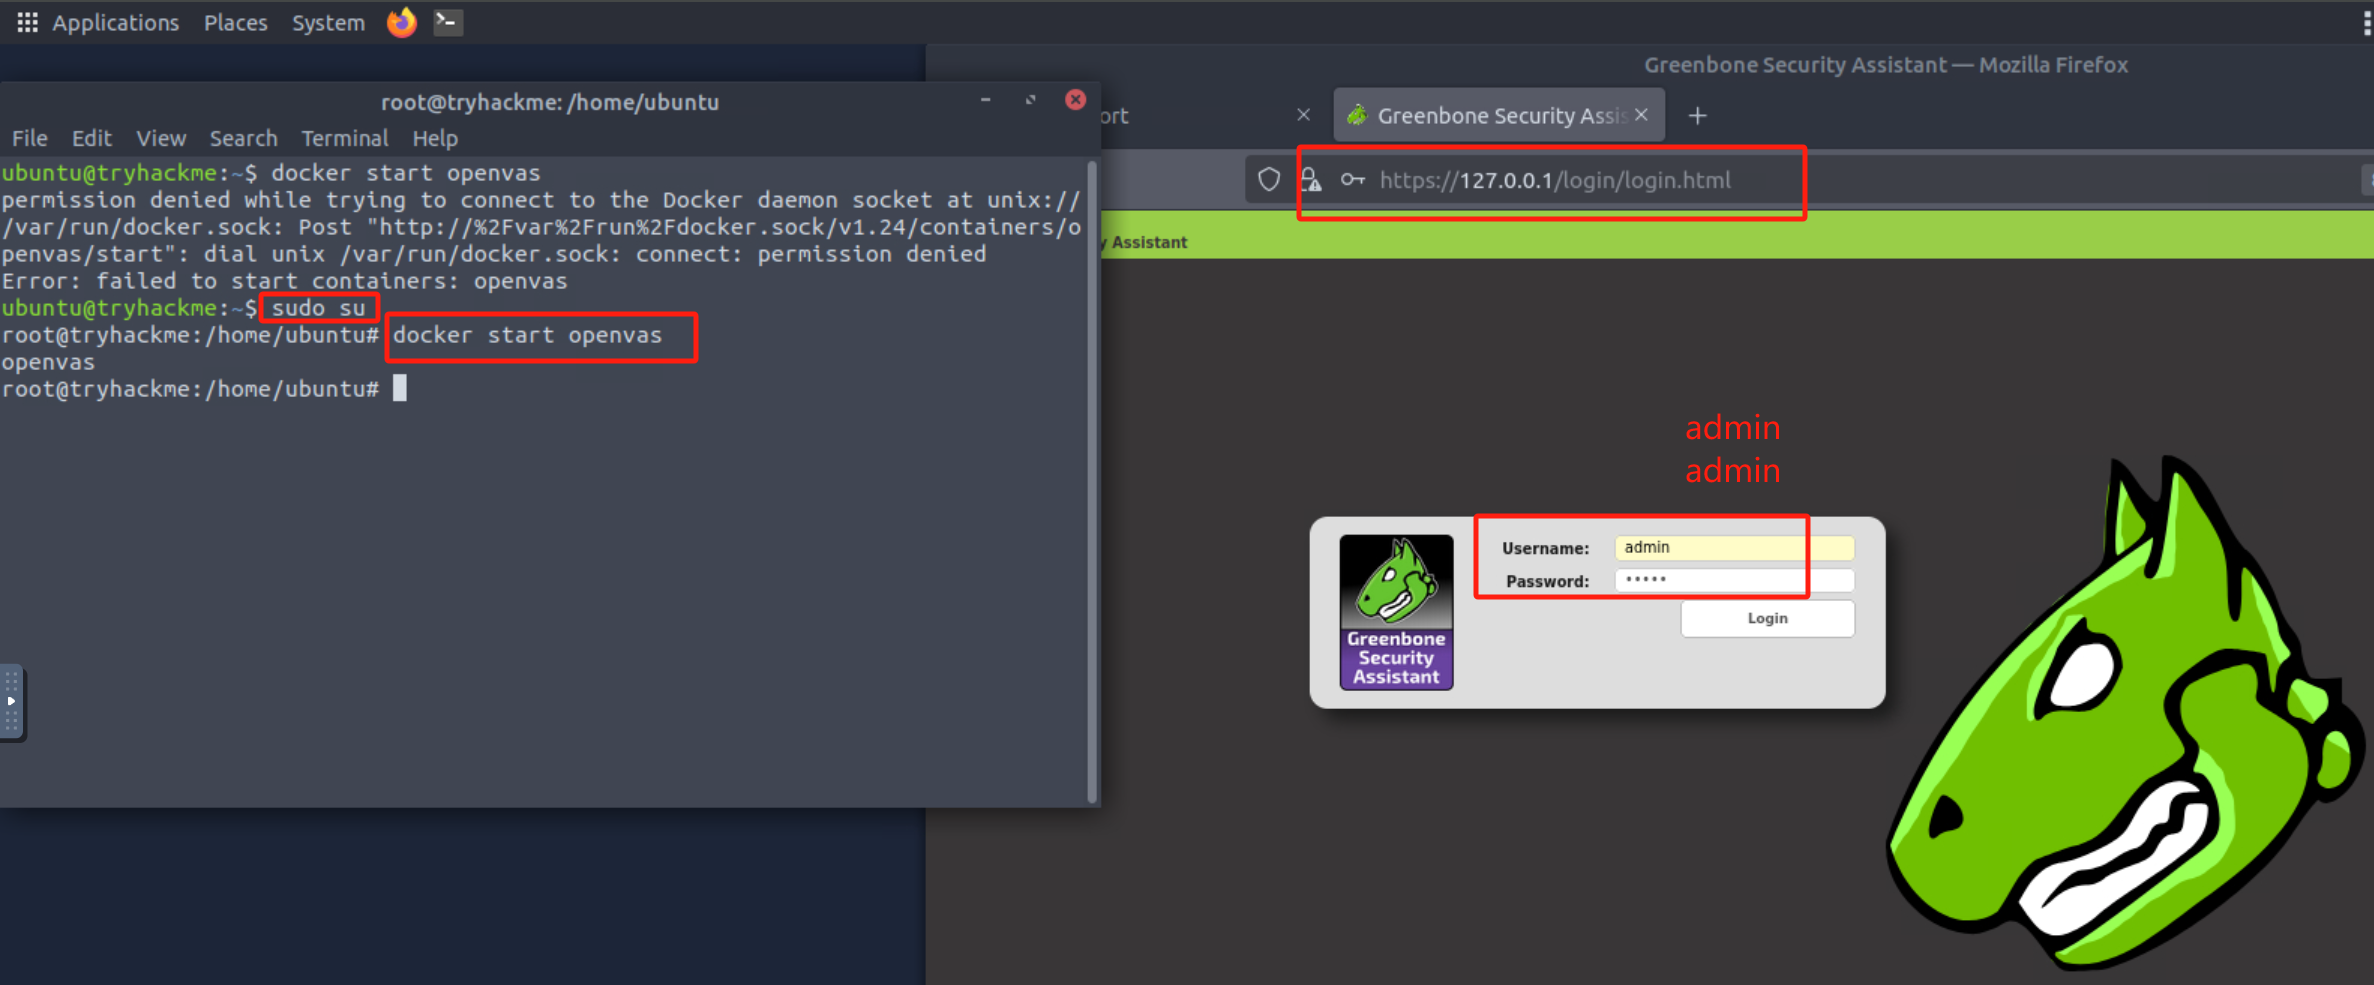Click the 'sudo su' command text
Screen dimensions: 2374x985
318,308
